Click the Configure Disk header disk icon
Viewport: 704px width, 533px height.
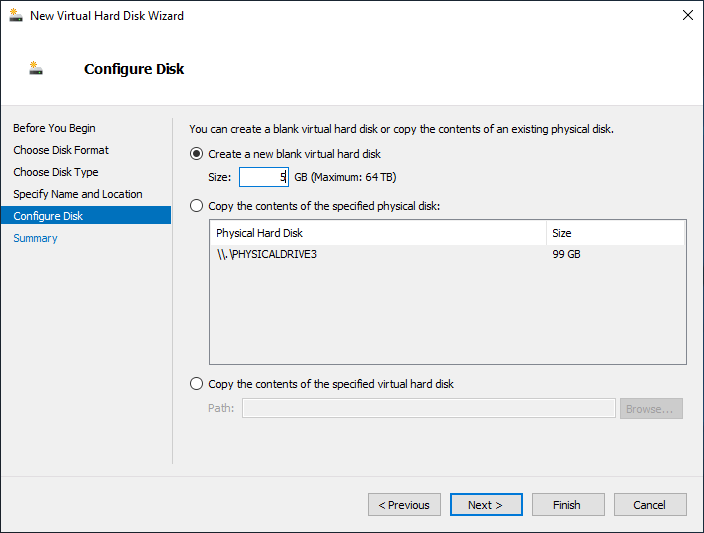click(x=36, y=68)
